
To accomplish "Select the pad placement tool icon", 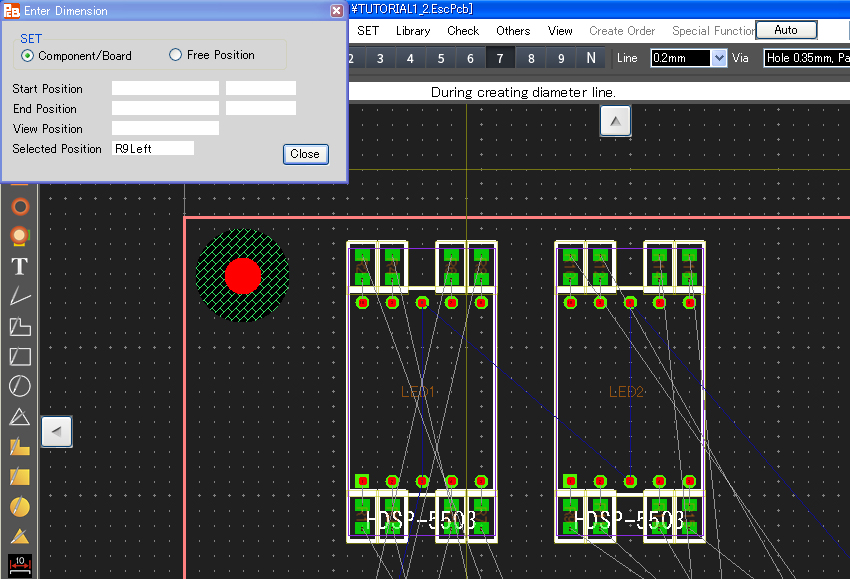I will click(20, 236).
